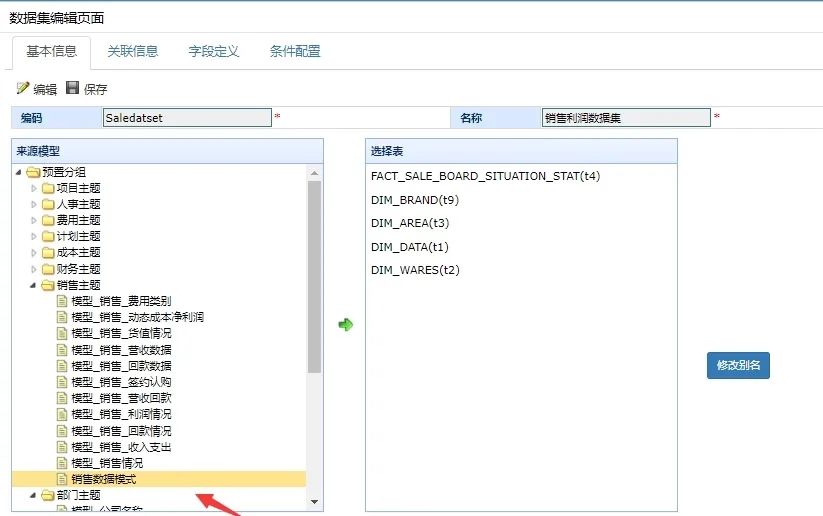Expand the 成本主题 node
The width and height of the screenshot is (823, 516).
34,253
